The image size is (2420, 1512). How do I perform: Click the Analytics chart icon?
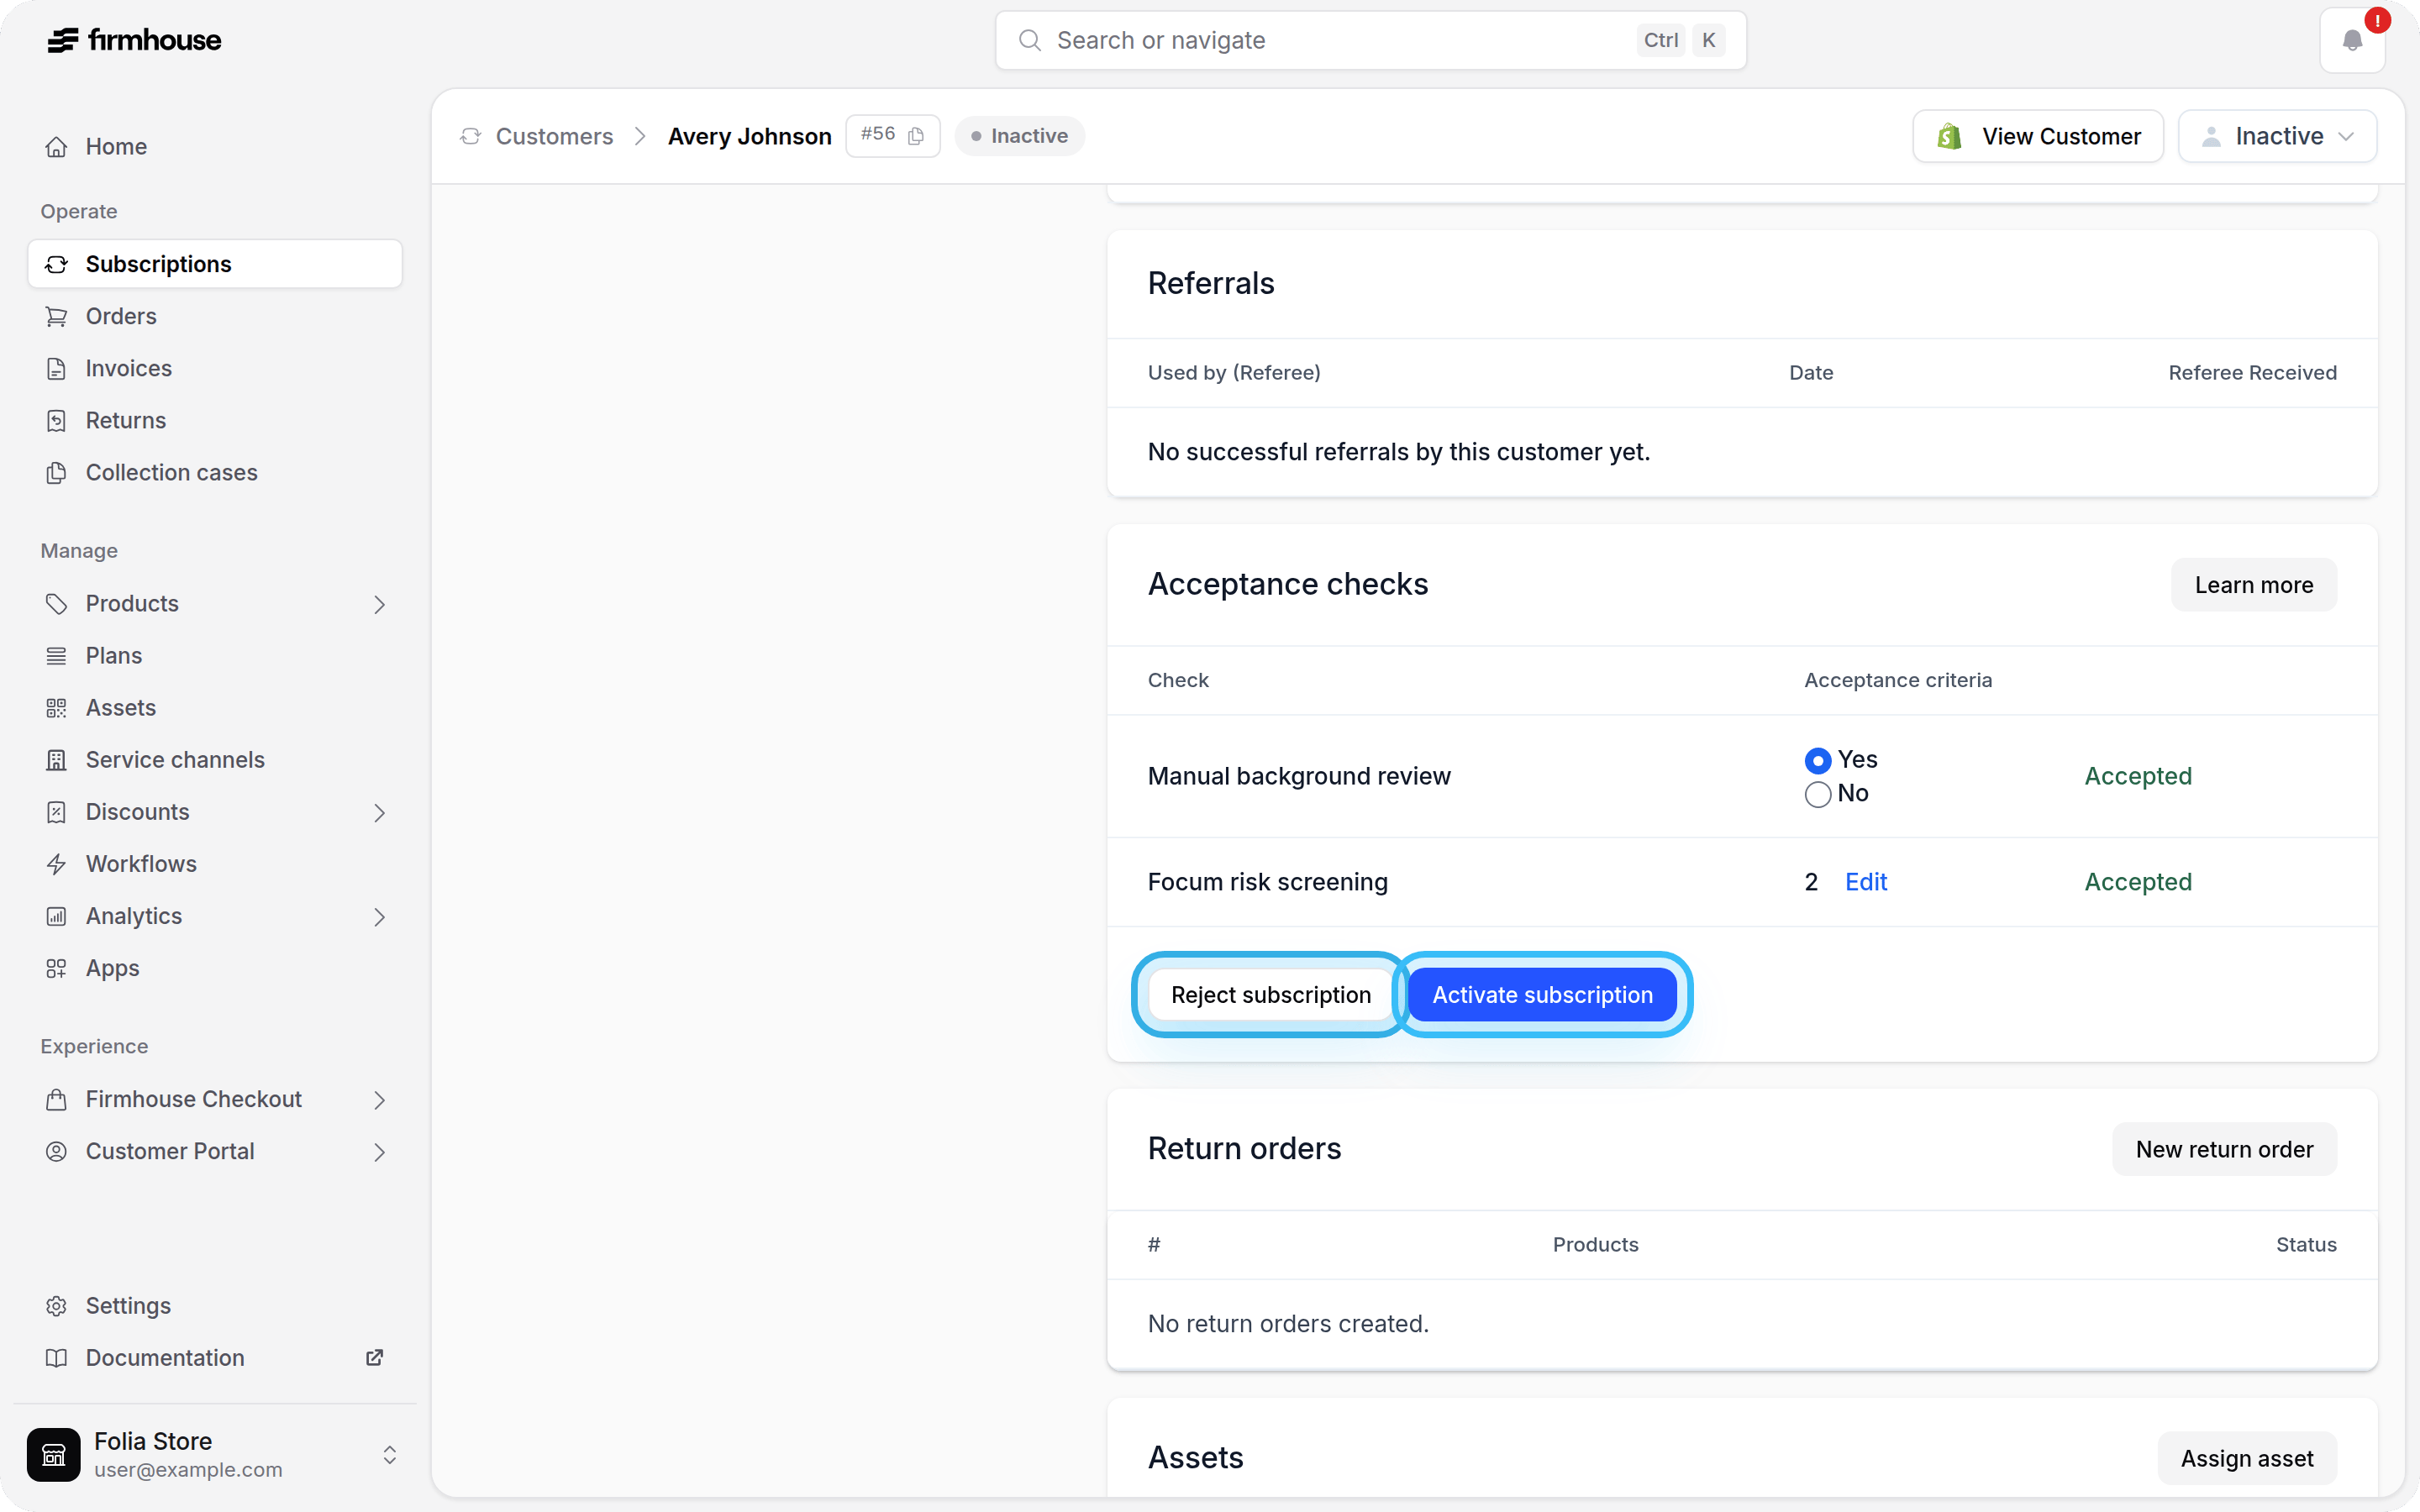56,916
